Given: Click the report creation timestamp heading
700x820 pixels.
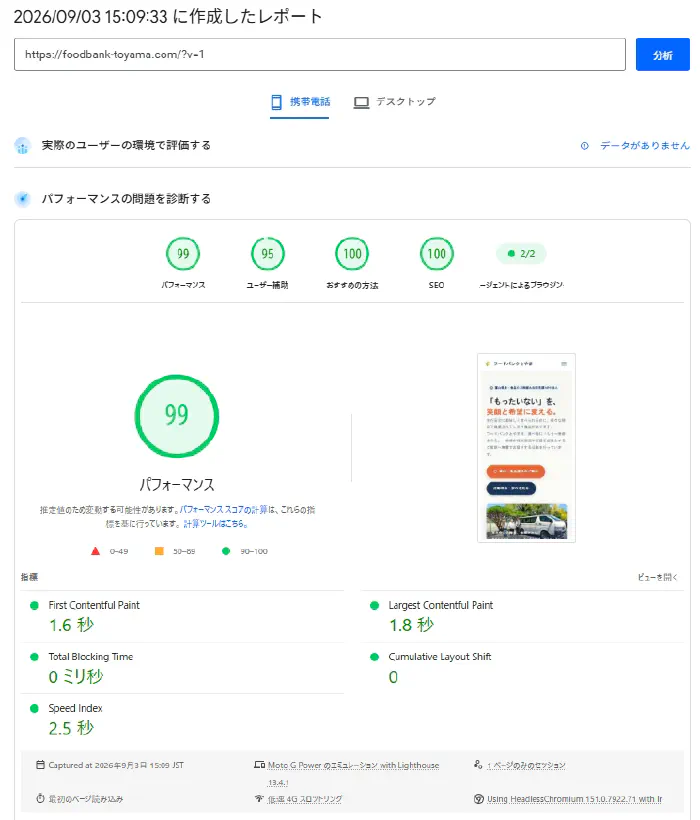Looking at the screenshot, I should (168, 17).
